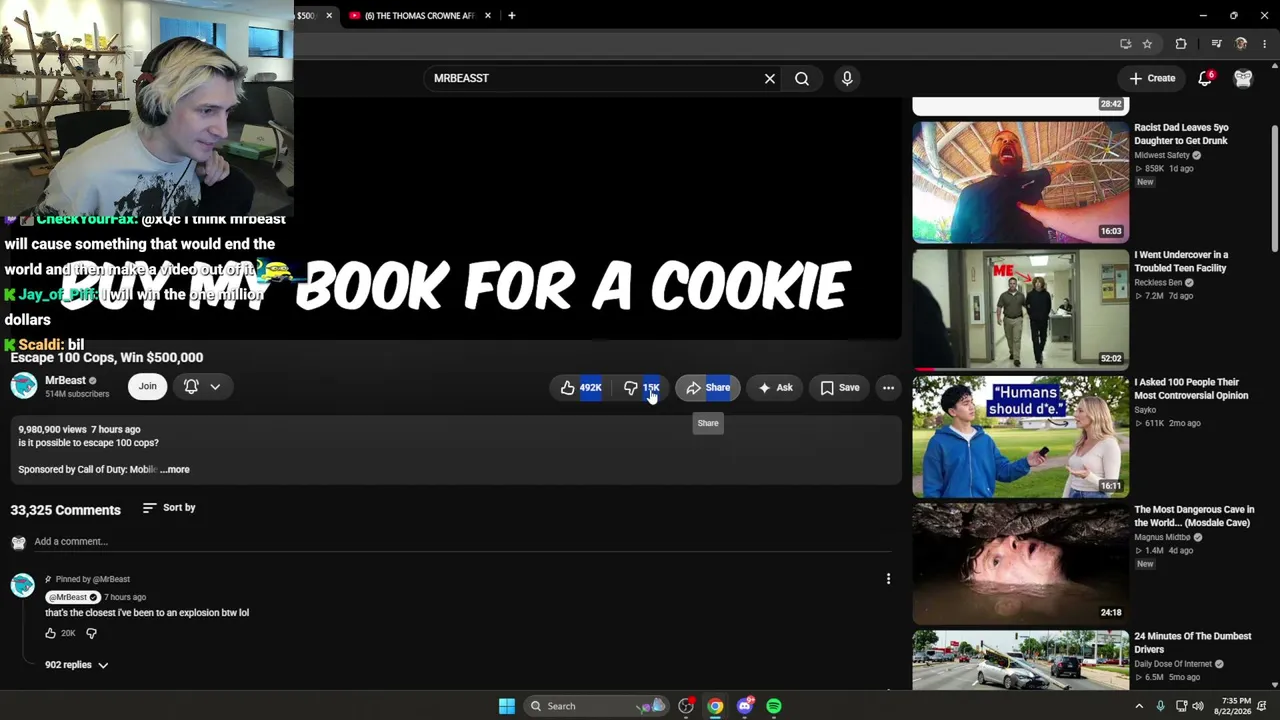The height and width of the screenshot is (720, 1280).
Task: Open options menu for pinned comment
Action: [x=888, y=578]
